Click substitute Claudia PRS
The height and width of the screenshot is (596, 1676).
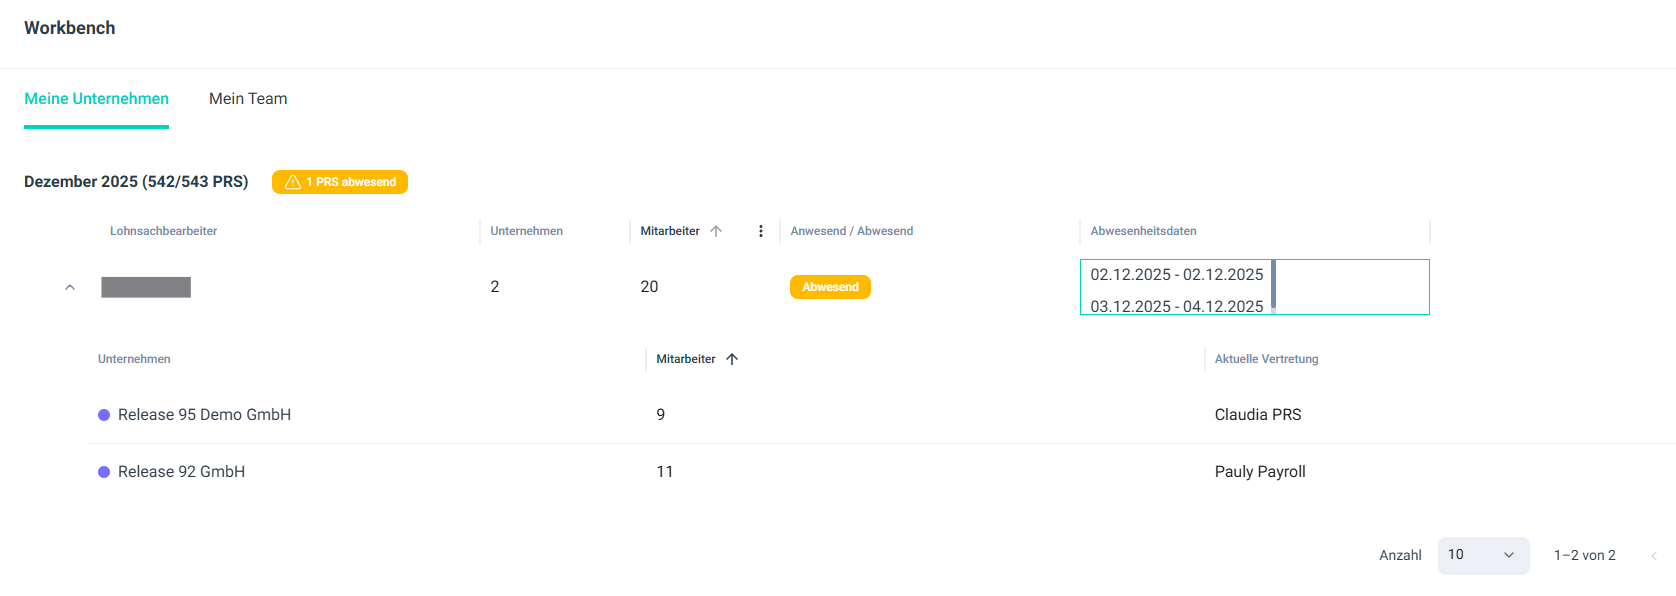(x=1258, y=415)
